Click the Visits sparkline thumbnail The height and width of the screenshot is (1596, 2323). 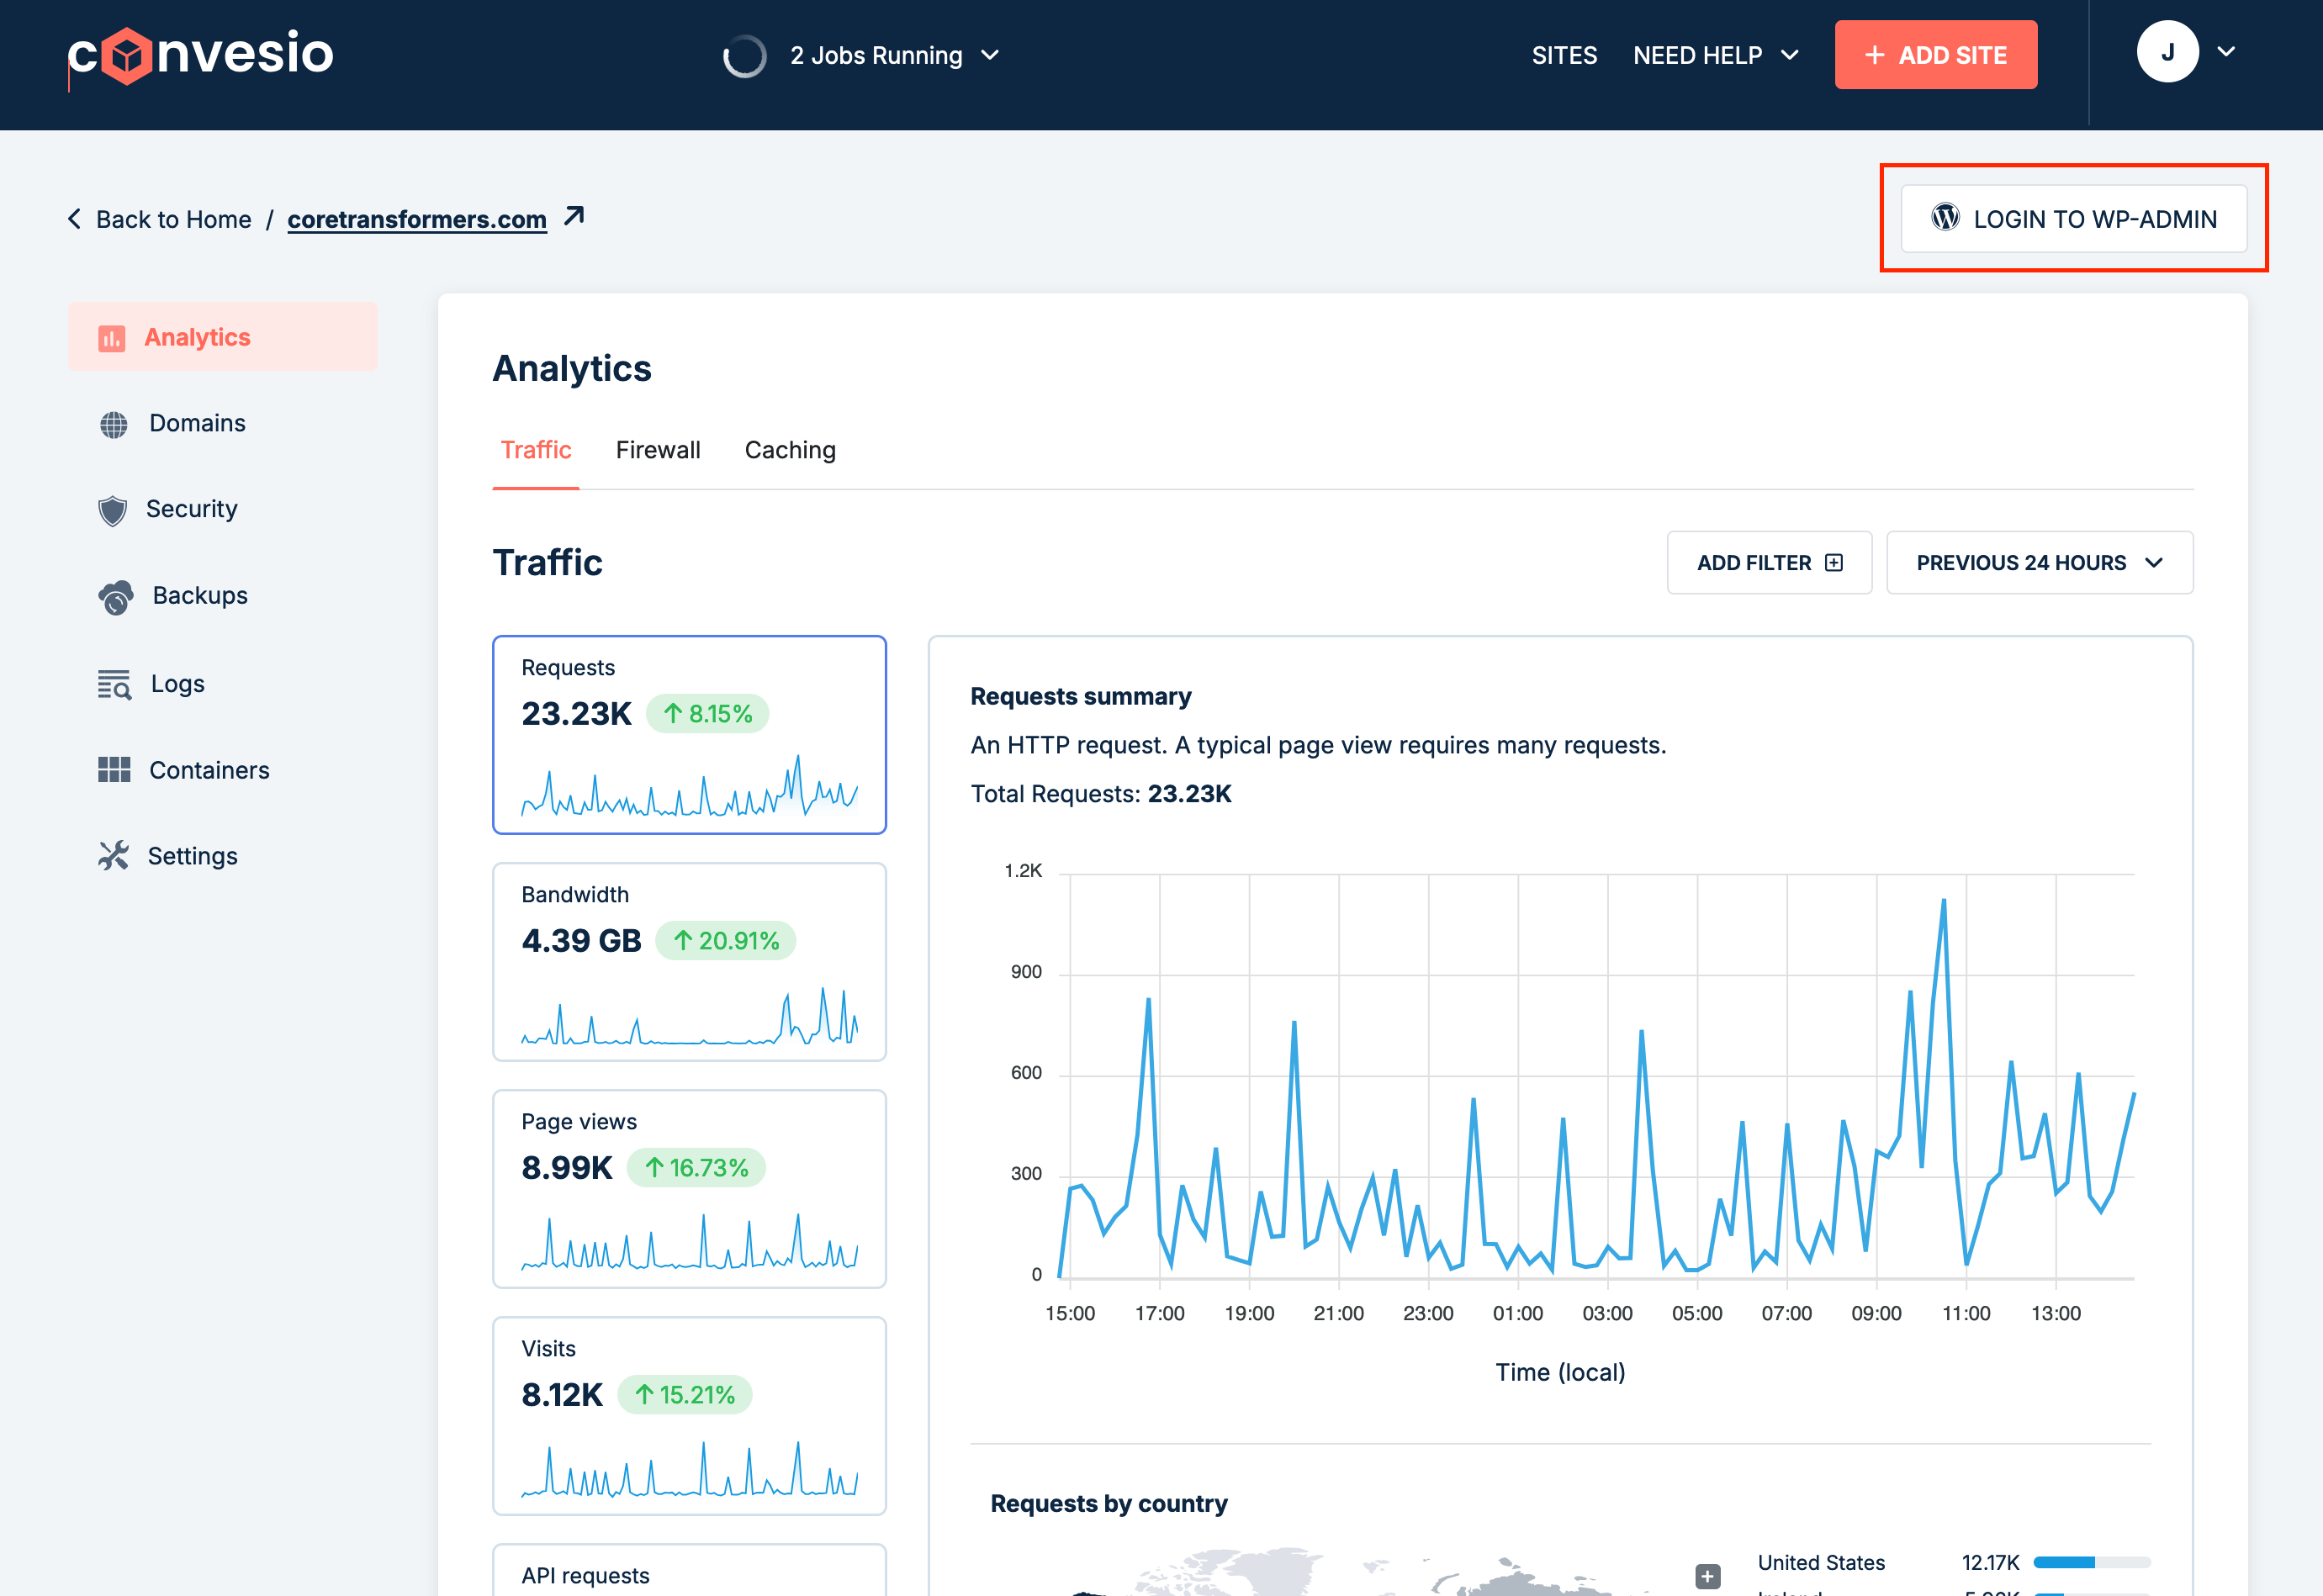689,1468
